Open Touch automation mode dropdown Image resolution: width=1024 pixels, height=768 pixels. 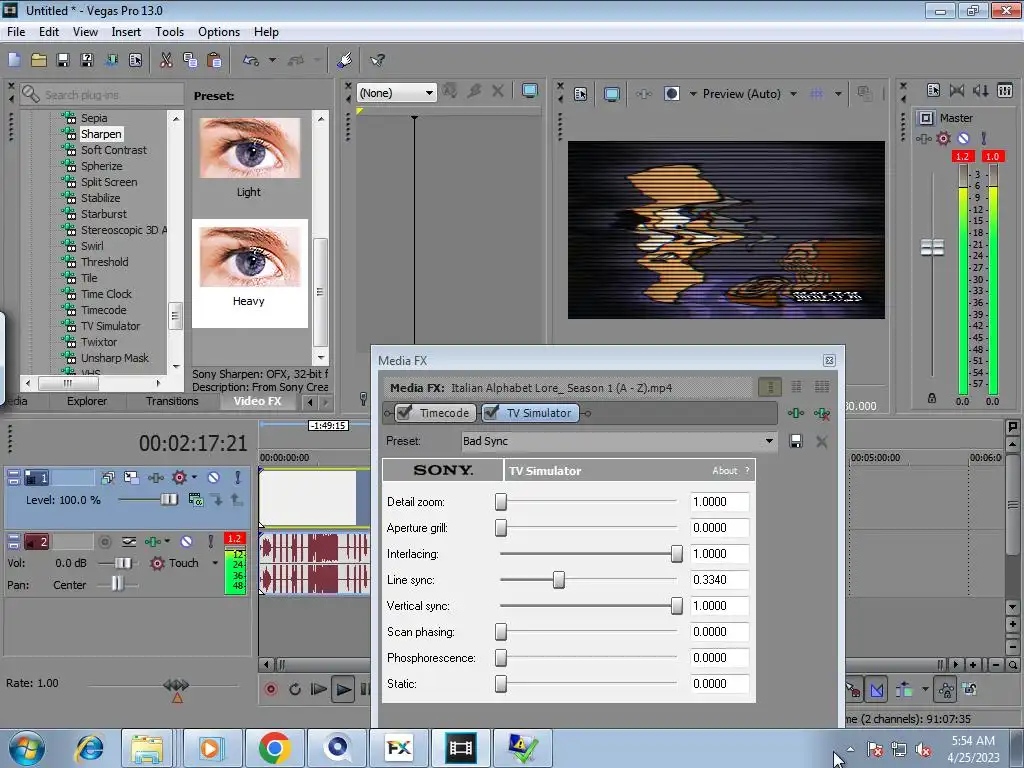(x=215, y=563)
